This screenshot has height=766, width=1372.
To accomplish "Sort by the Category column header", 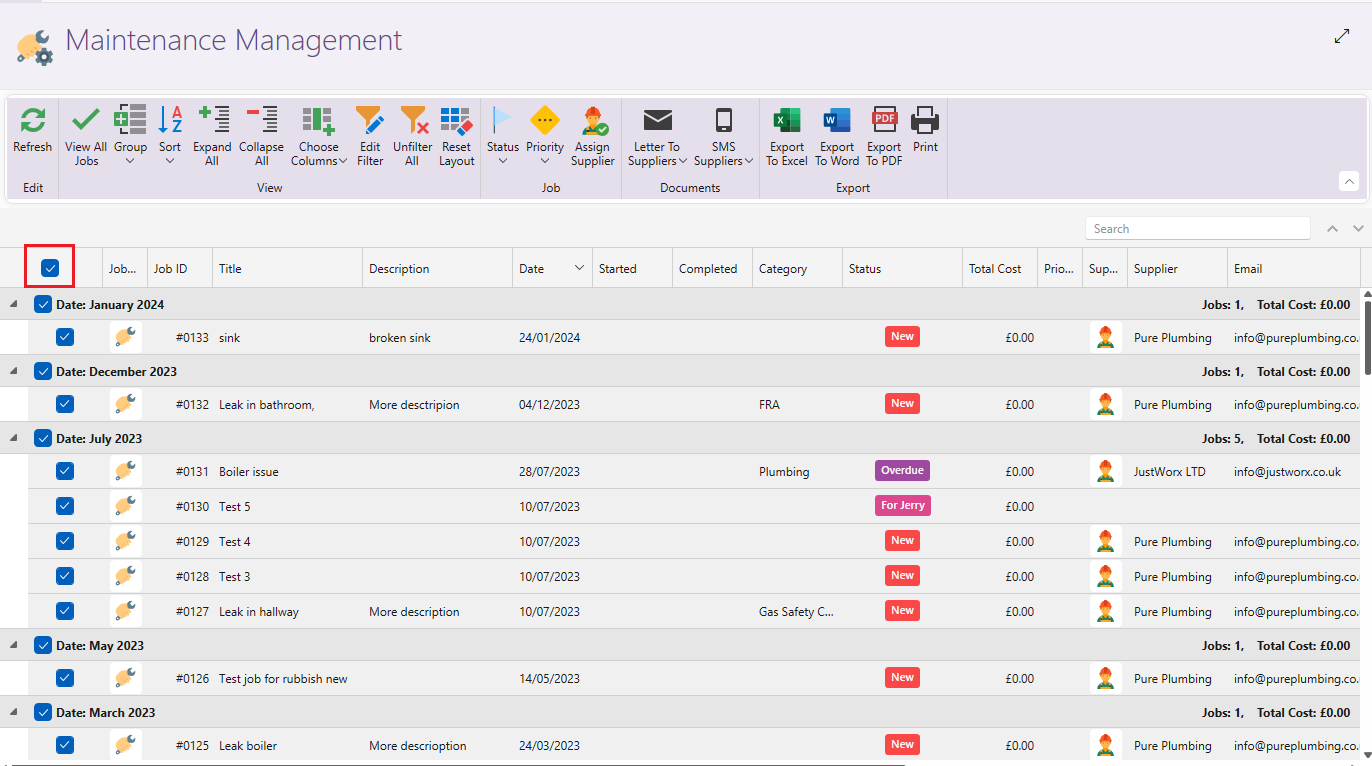I will tap(798, 268).
